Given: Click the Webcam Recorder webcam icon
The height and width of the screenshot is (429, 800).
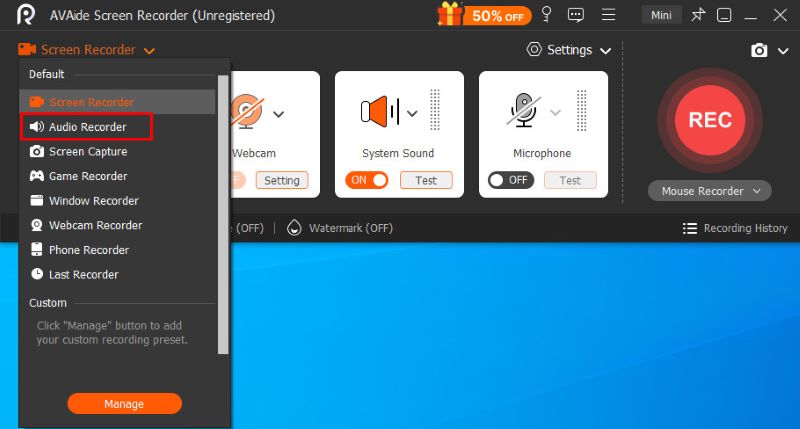Looking at the screenshot, I should 37,225.
